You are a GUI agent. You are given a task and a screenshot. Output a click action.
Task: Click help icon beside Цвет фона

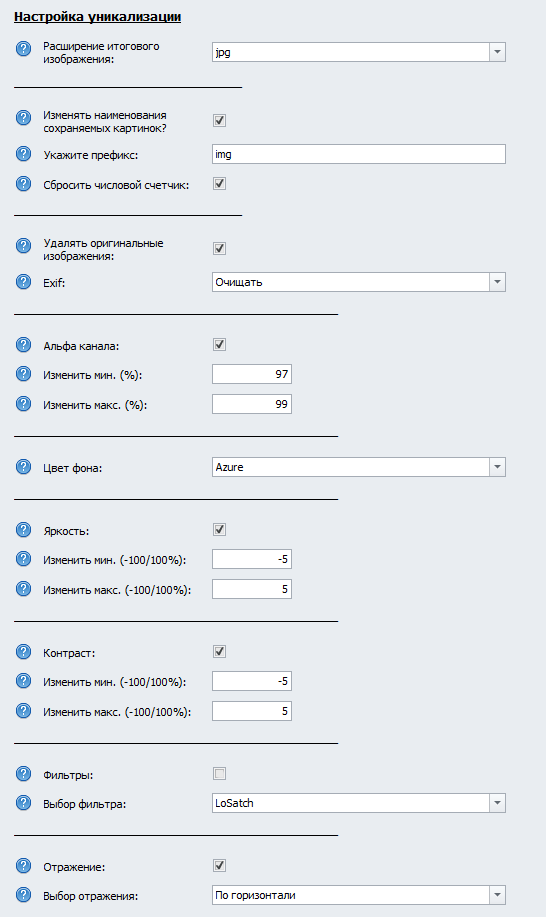pos(23,467)
